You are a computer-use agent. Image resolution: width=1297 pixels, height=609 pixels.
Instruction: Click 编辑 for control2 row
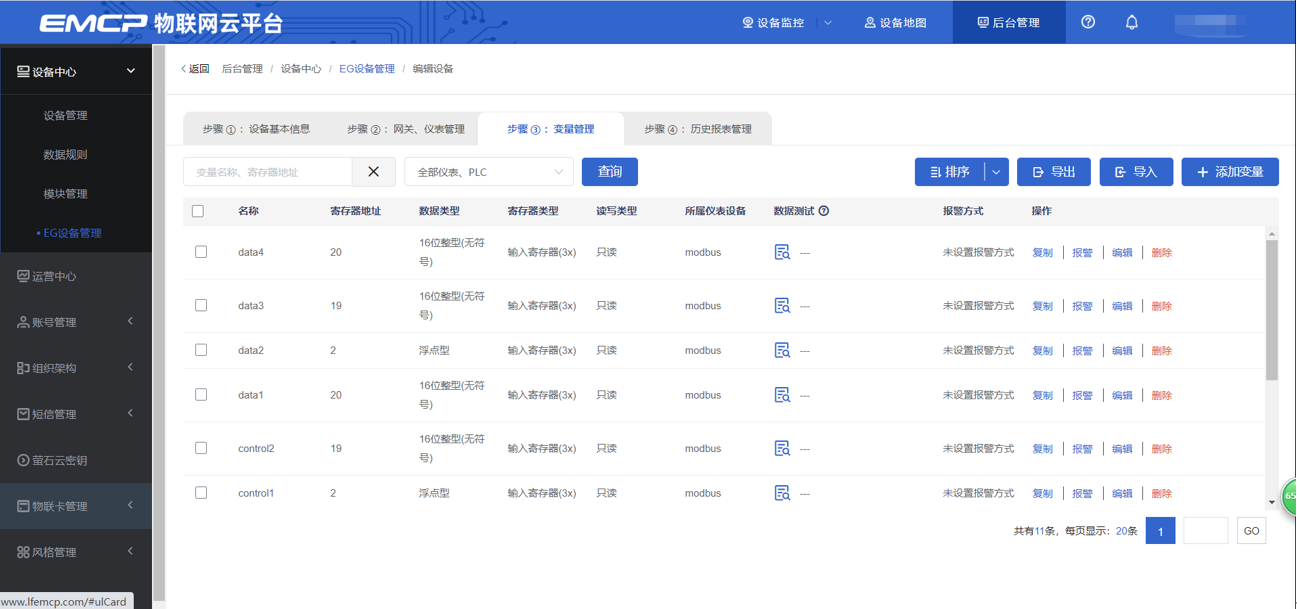pyautogui.click(x=1122, y=449)
